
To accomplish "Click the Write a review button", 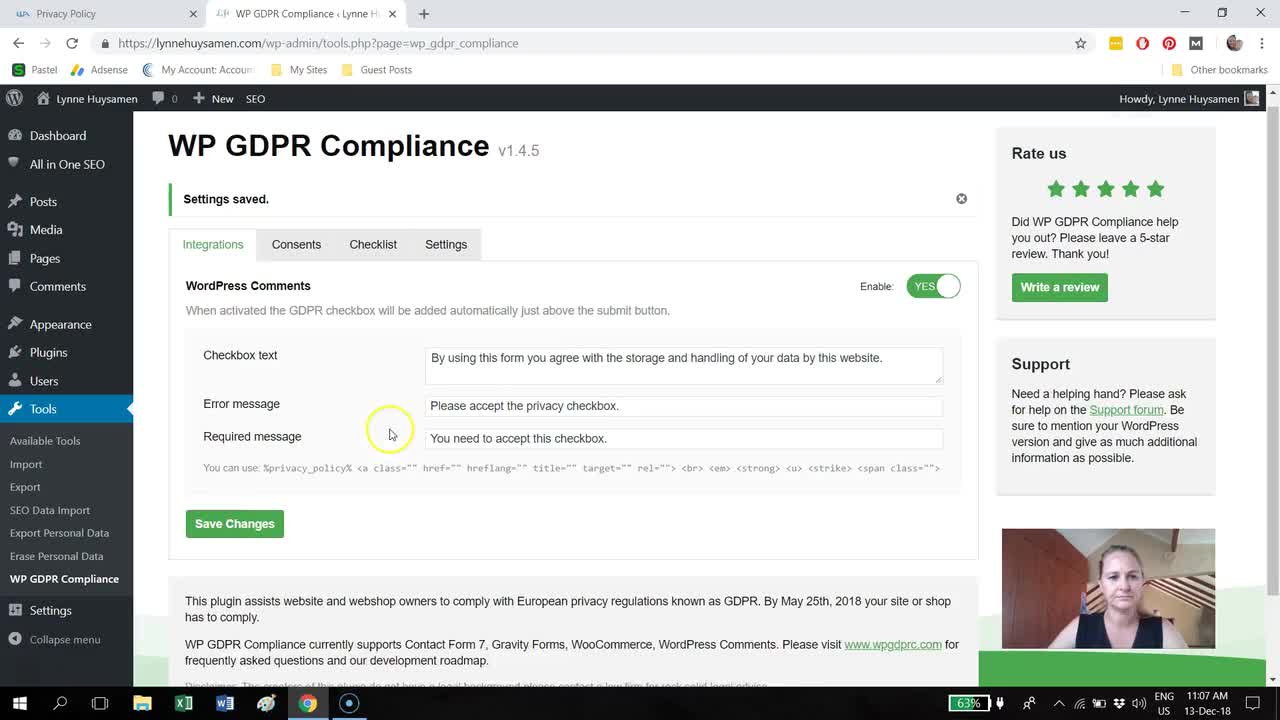I will point(1060,287).
